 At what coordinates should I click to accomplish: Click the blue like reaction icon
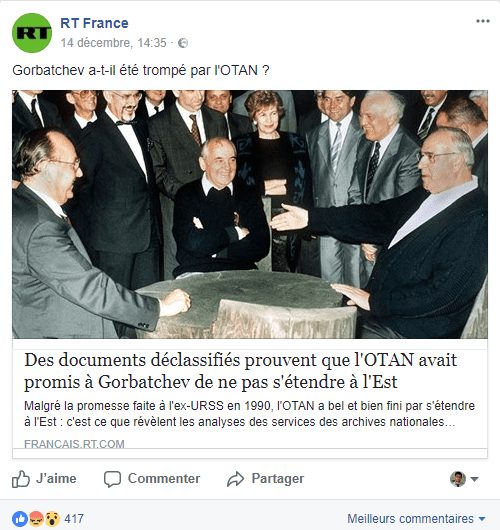point(20,519)
